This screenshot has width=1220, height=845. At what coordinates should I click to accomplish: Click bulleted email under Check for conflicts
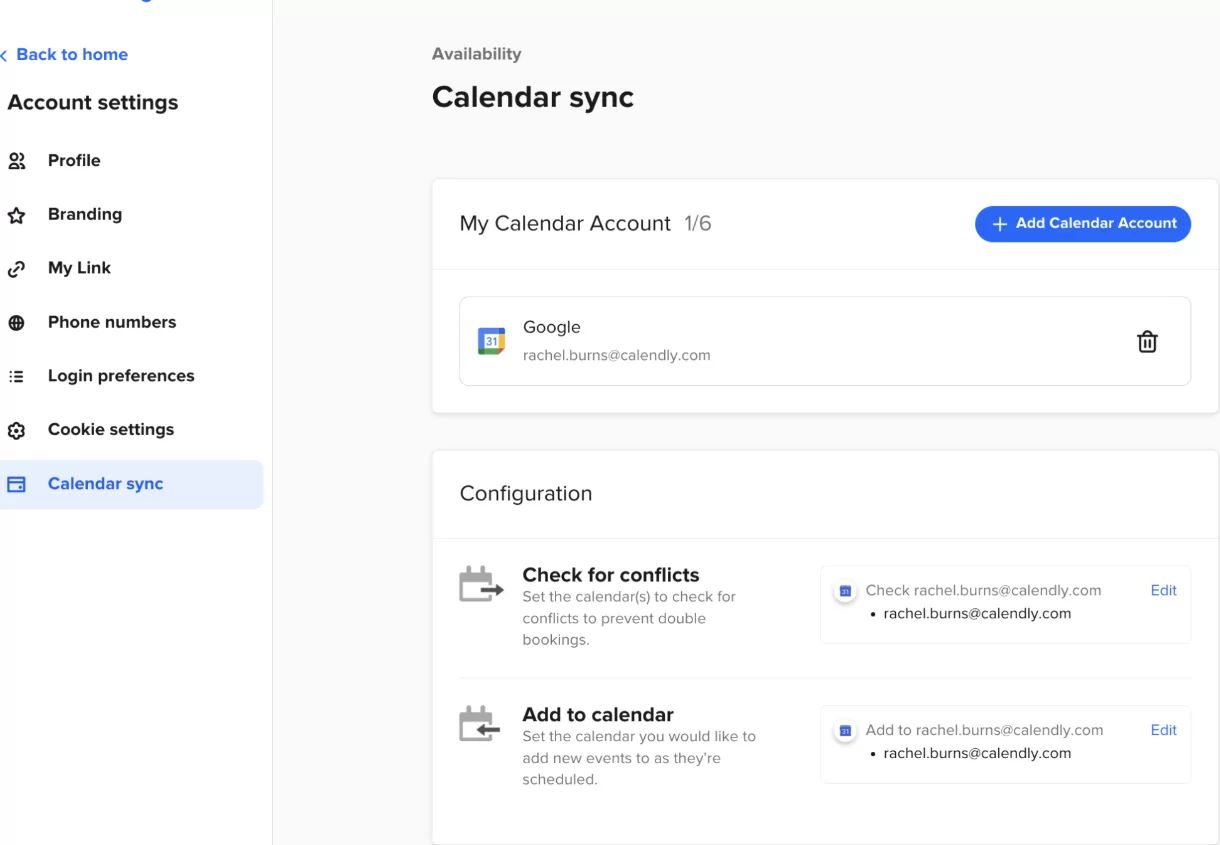coord(977,614)
